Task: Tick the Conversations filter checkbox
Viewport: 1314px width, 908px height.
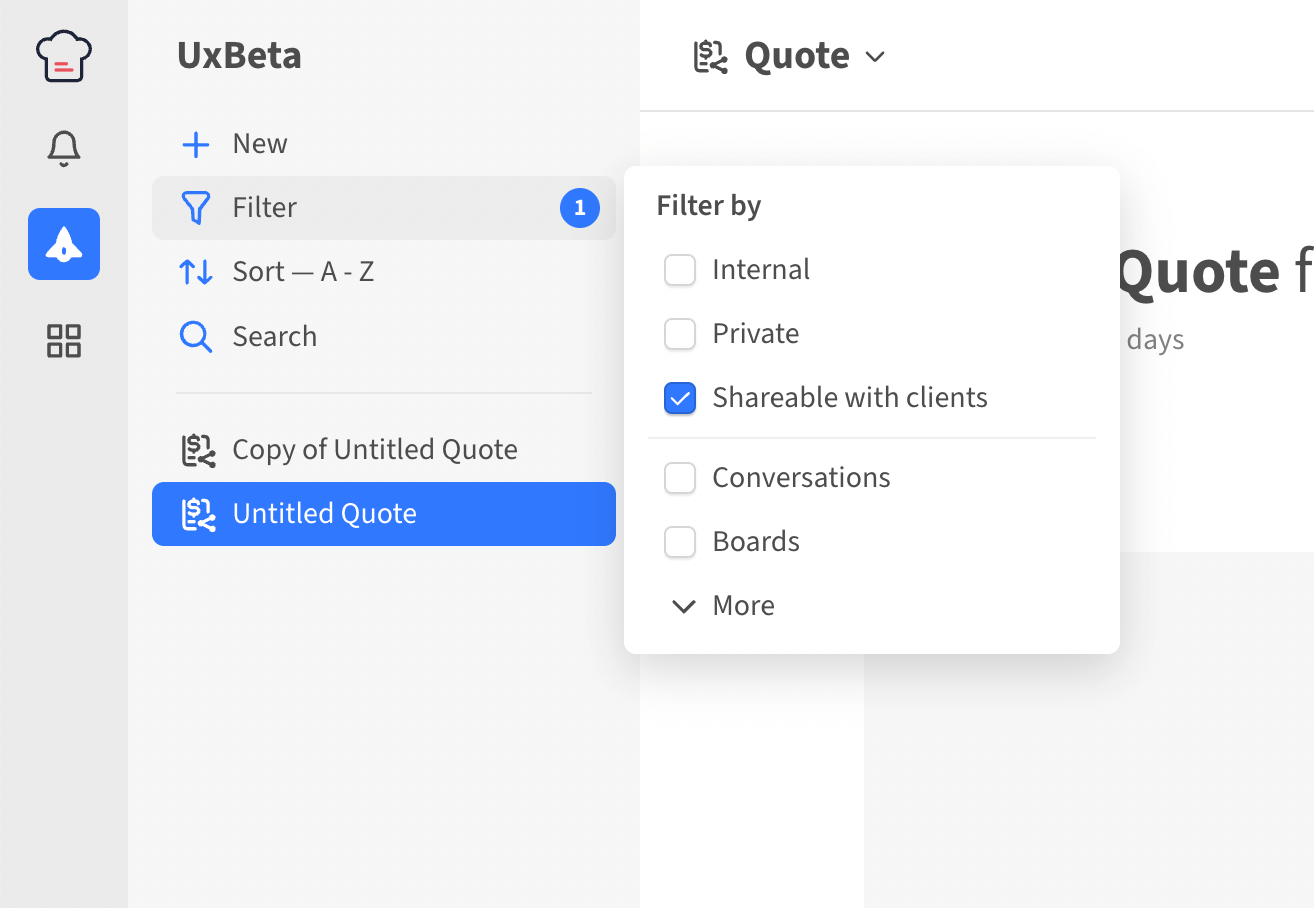Action: pos(680,478)
